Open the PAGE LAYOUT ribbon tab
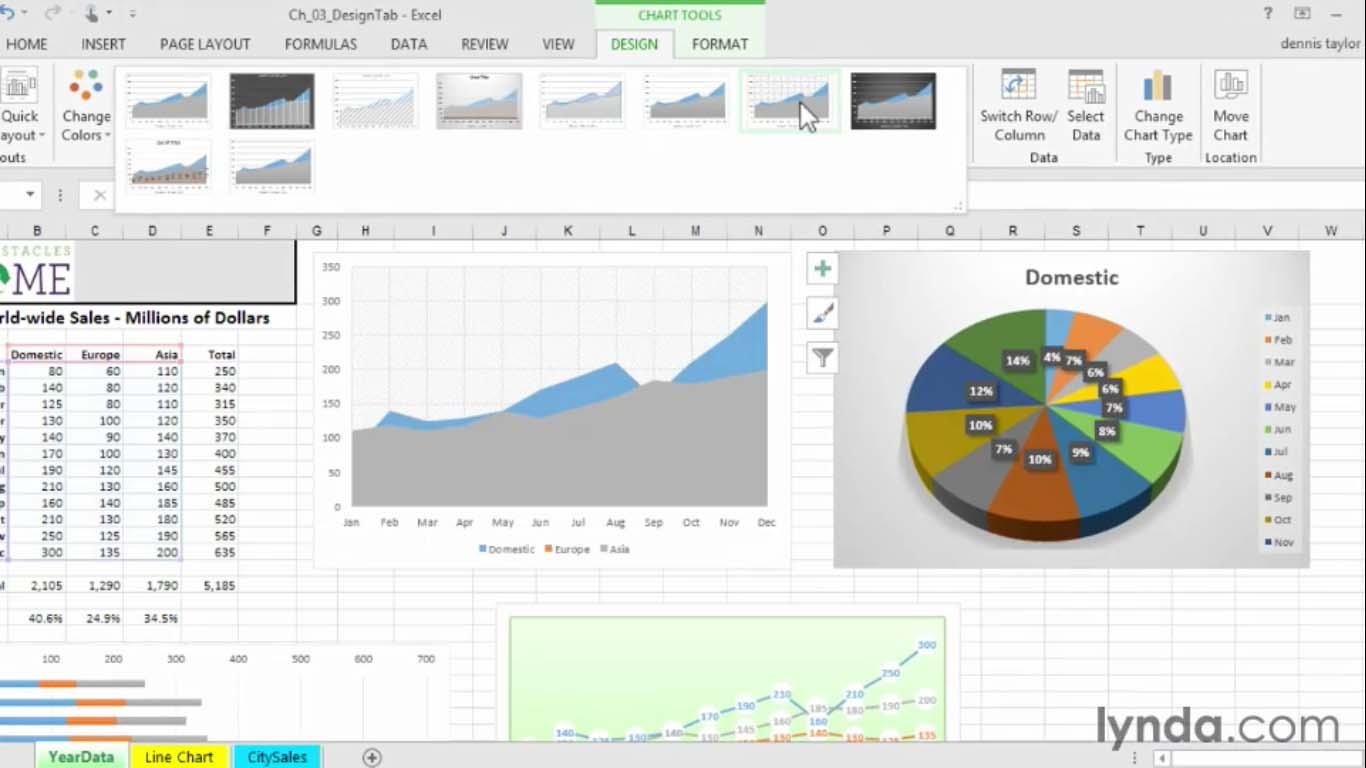 point(205,44)
